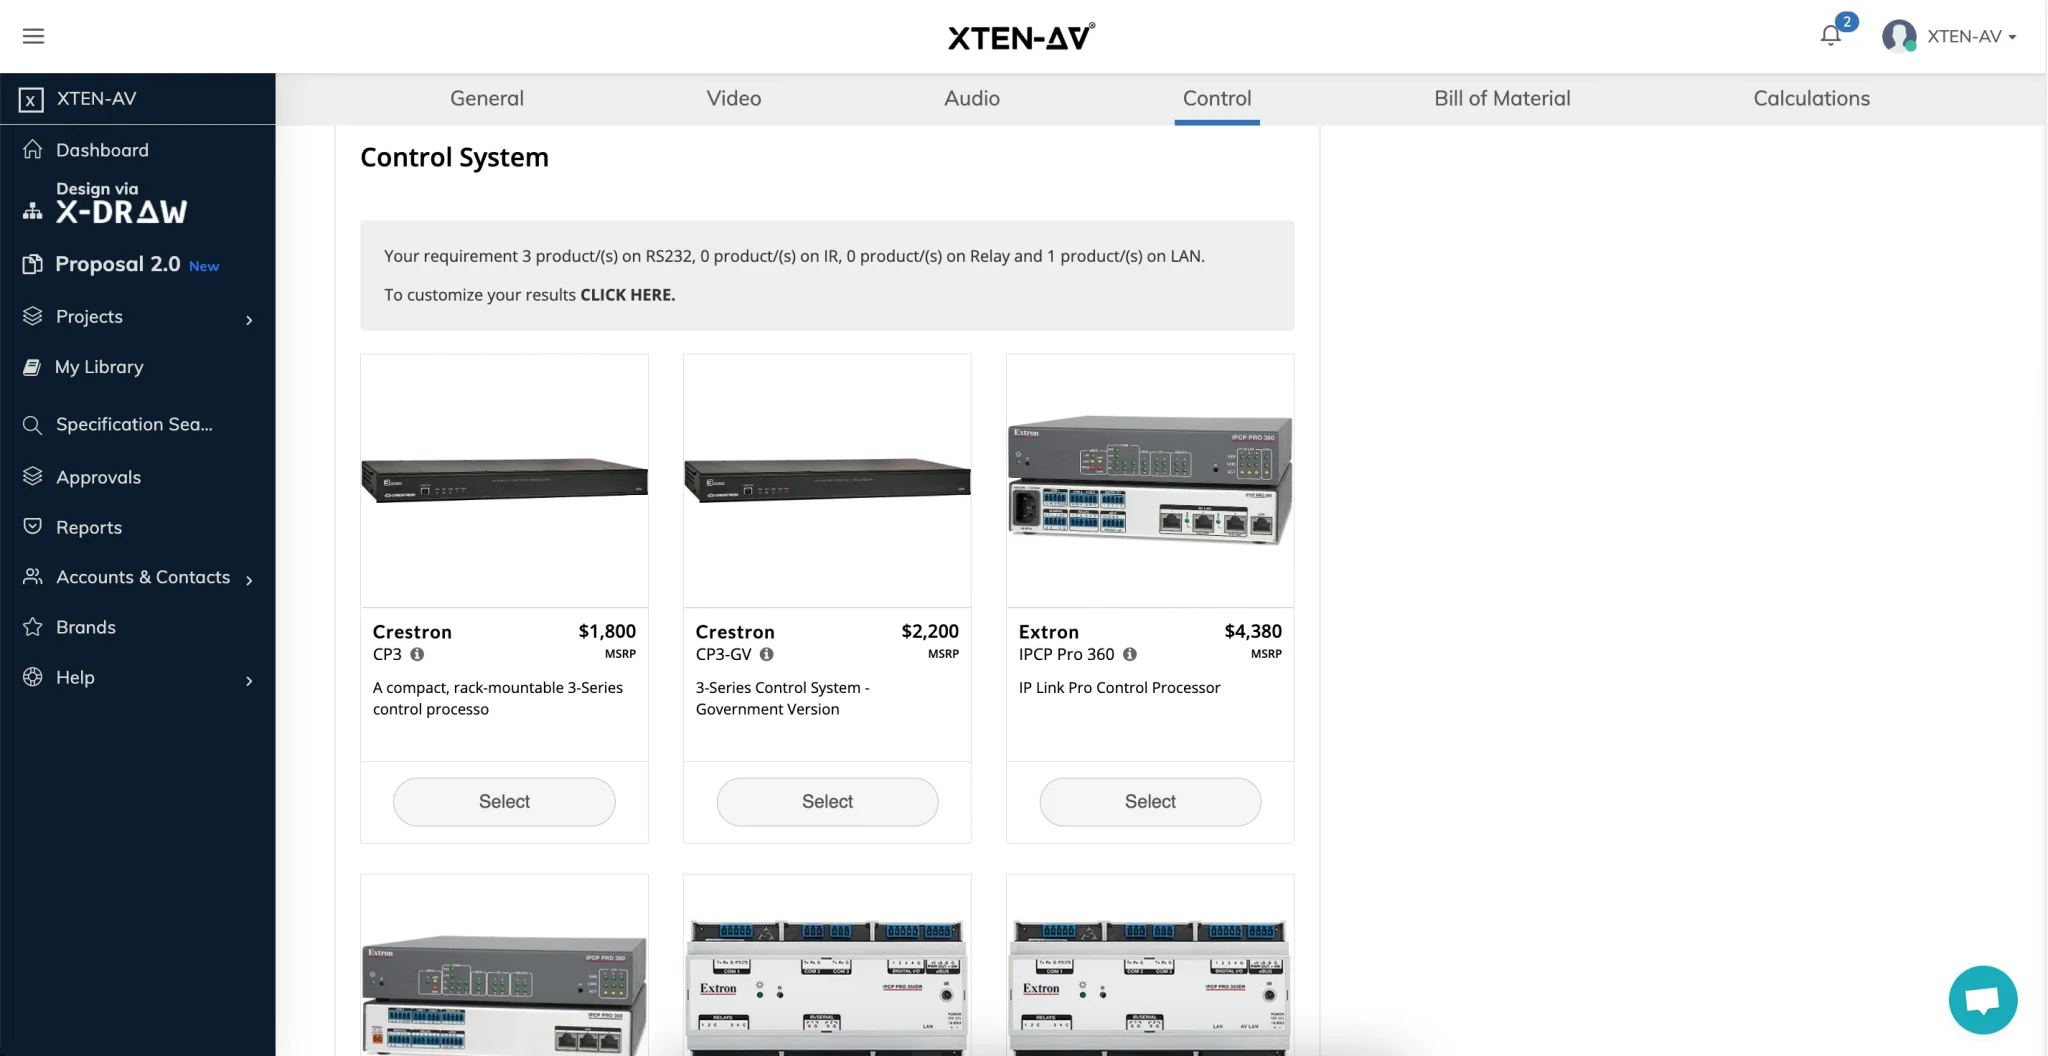This screenshot has height=1056, width=2048.
Task: Expand the Help submenu chevron
Action: pyautogui.click(x=249, y=680)
